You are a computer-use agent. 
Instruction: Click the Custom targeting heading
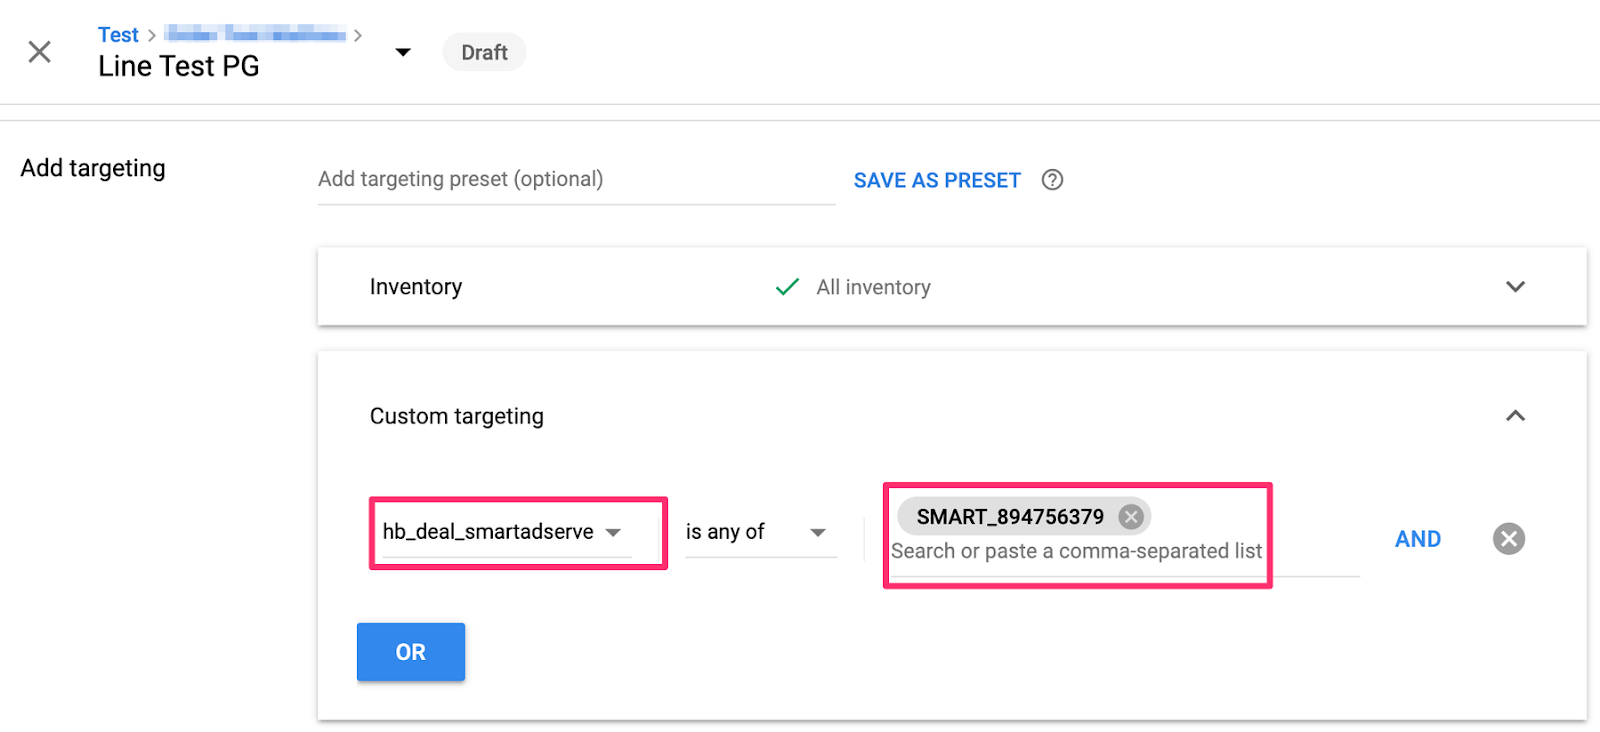click(457, 416)
